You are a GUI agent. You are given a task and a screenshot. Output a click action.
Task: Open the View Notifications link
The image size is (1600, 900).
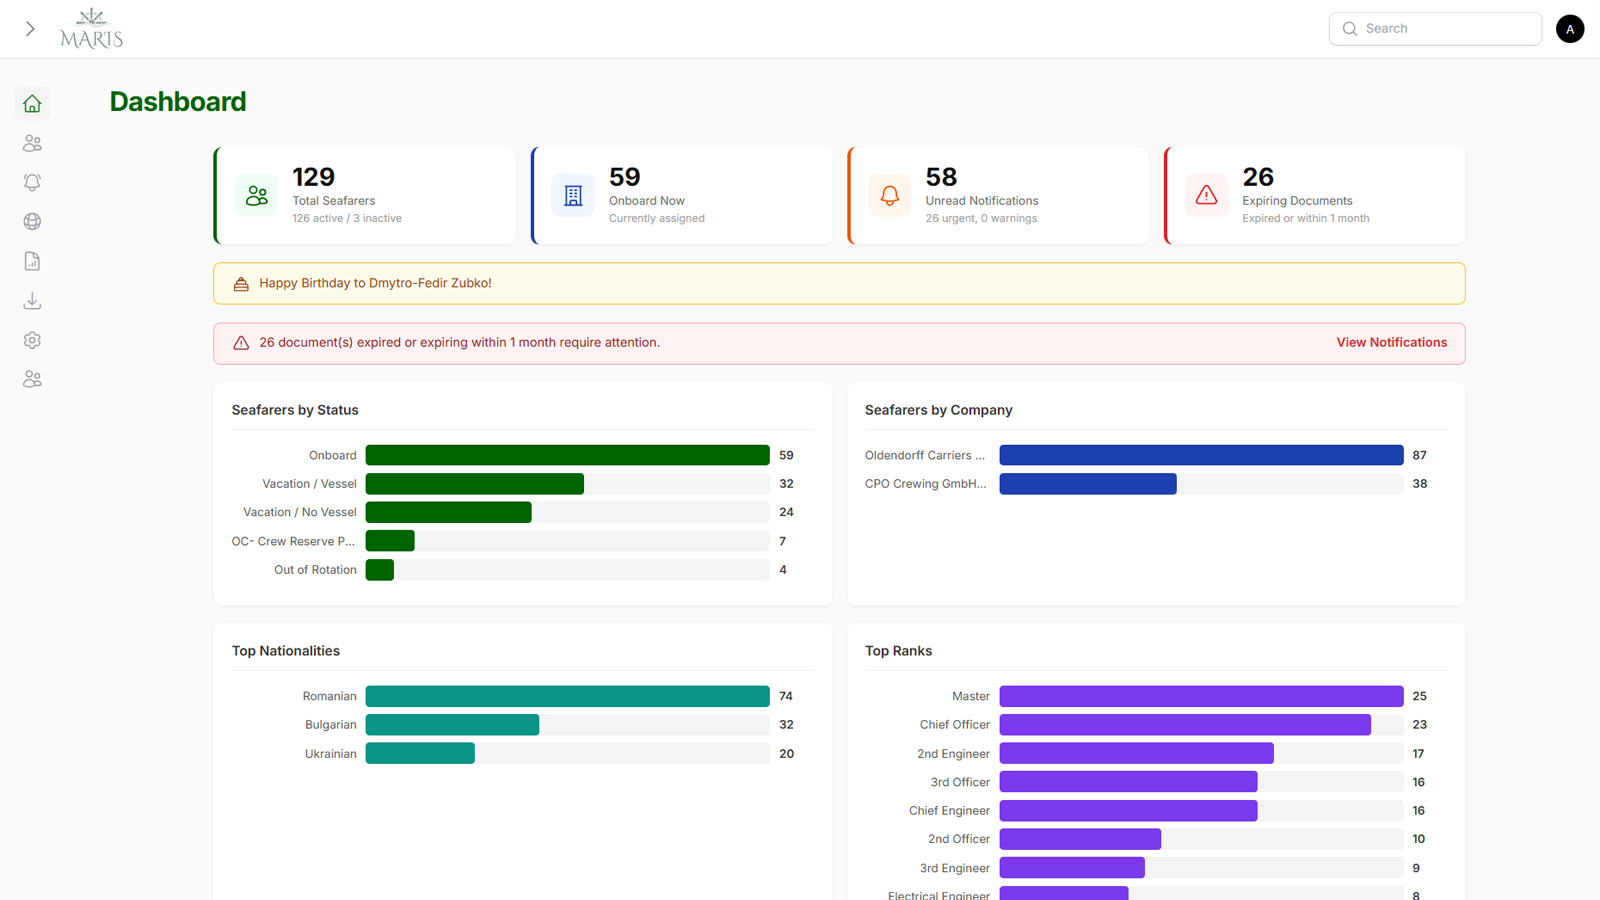pos(1391,342)
